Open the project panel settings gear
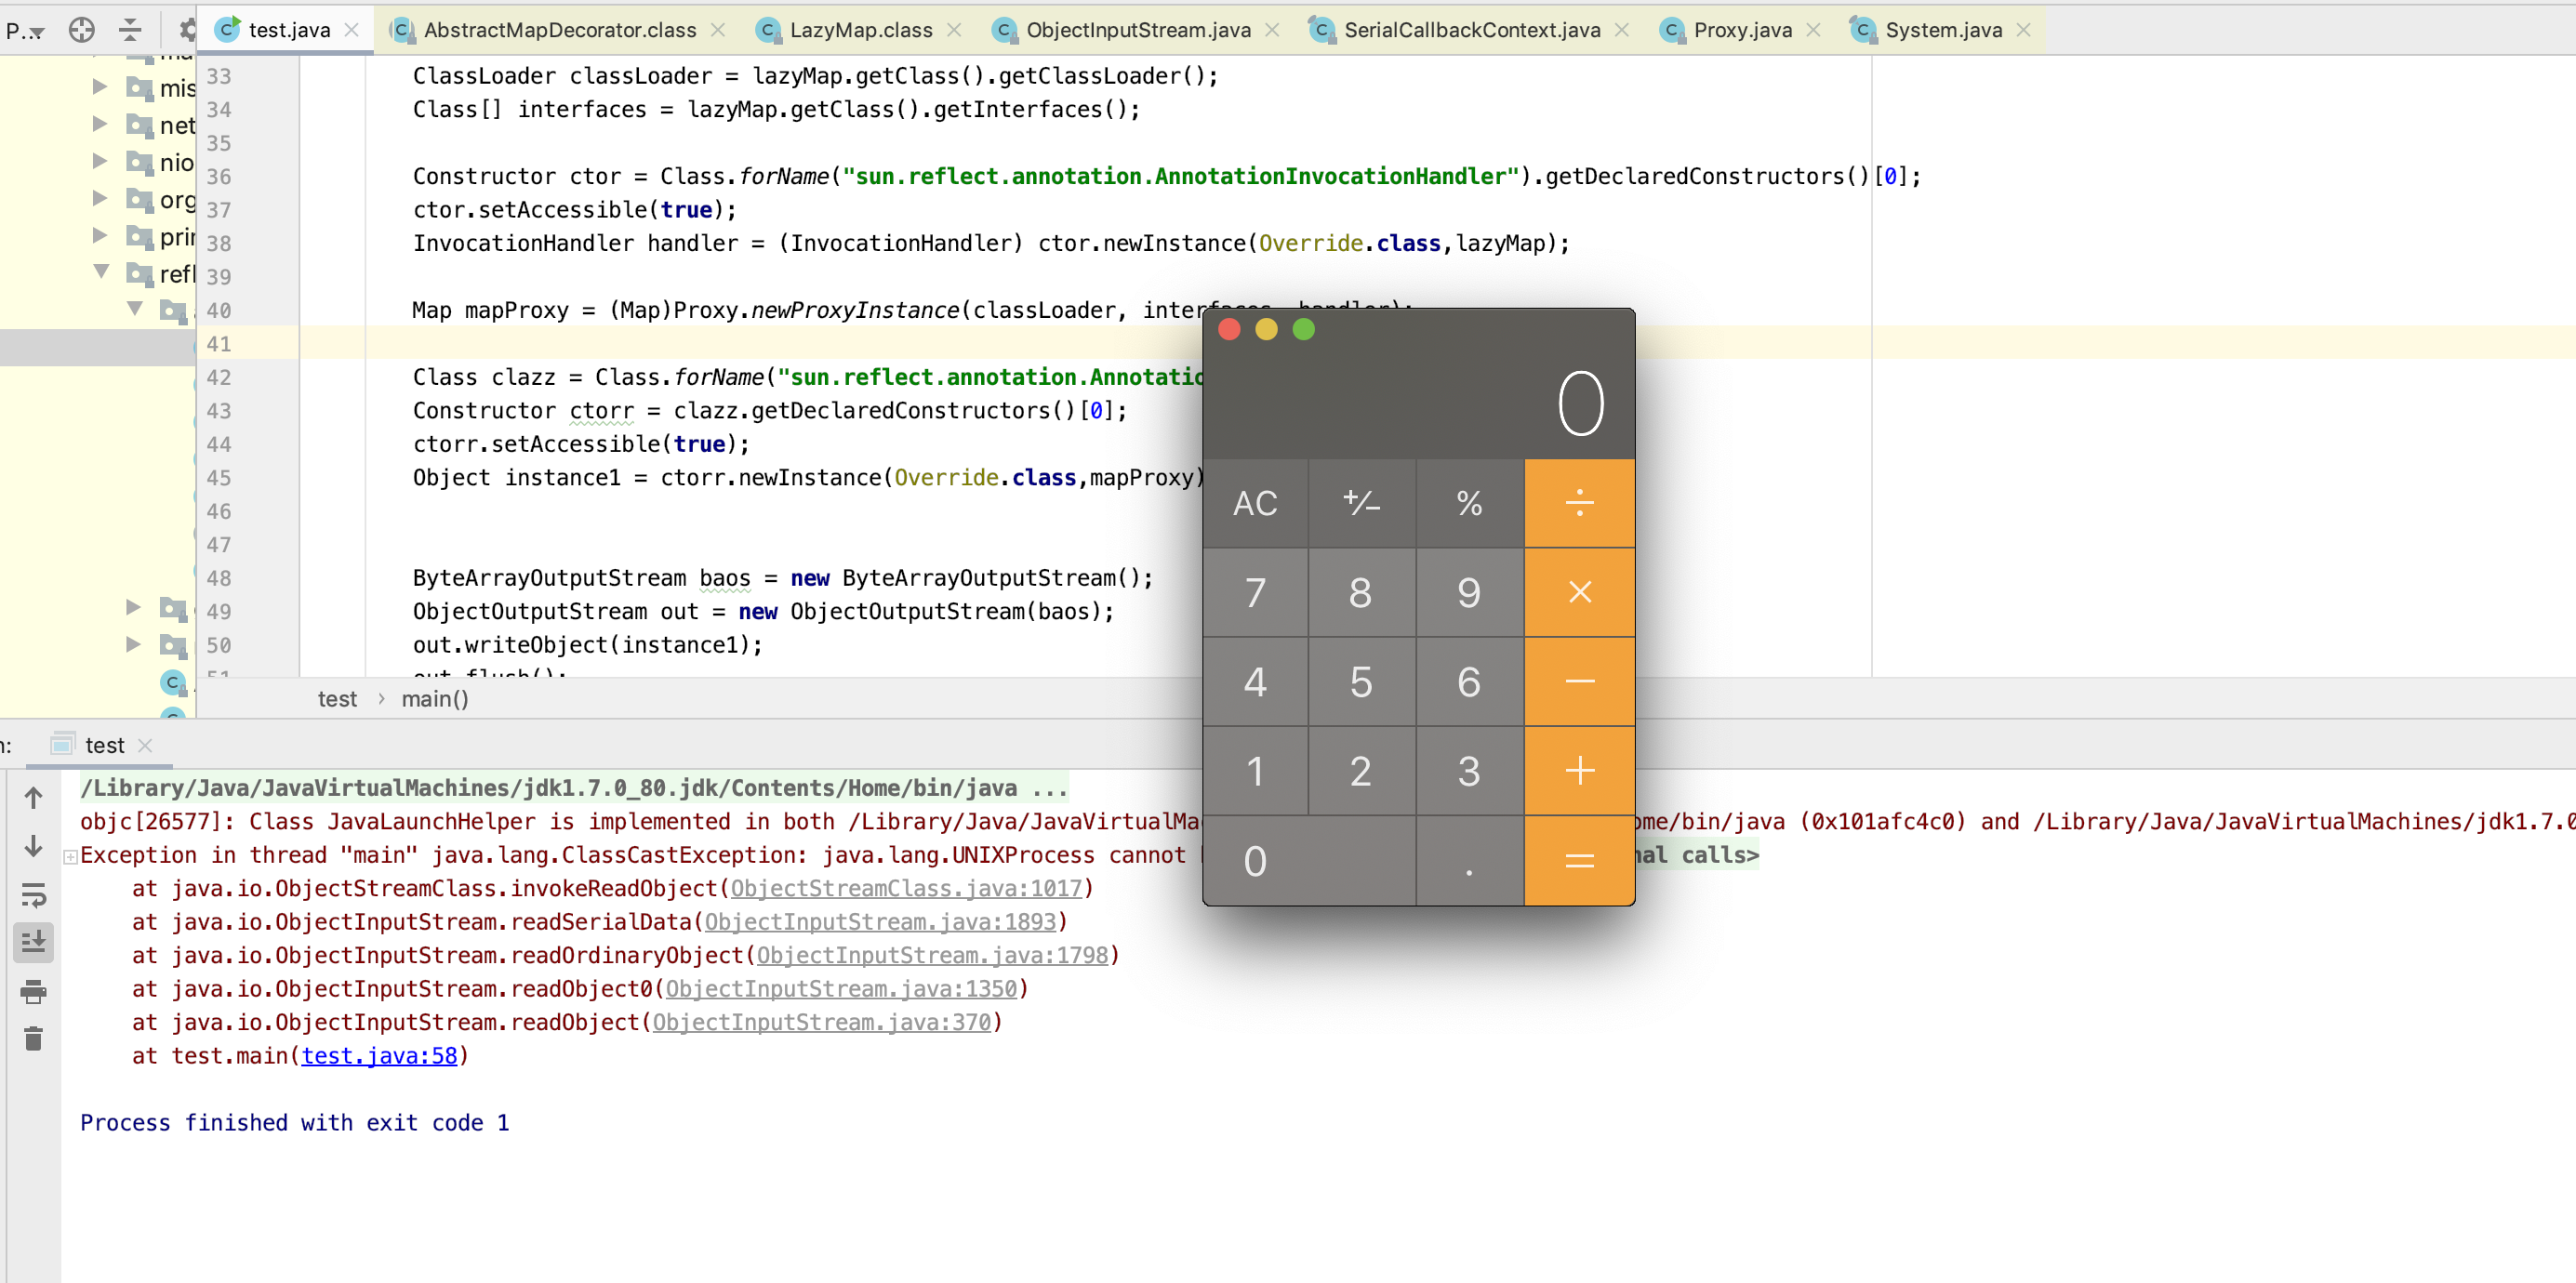 click(x=186, y=30)
